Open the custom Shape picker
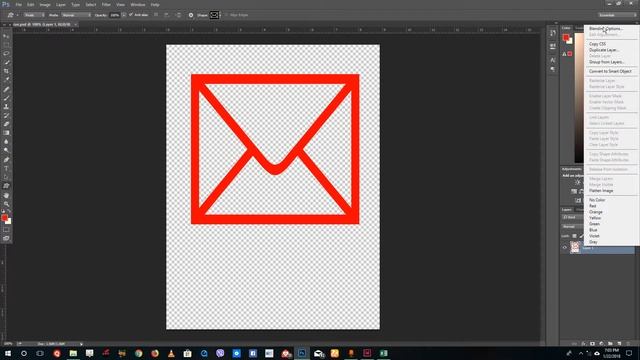 (x=214, y=15)
